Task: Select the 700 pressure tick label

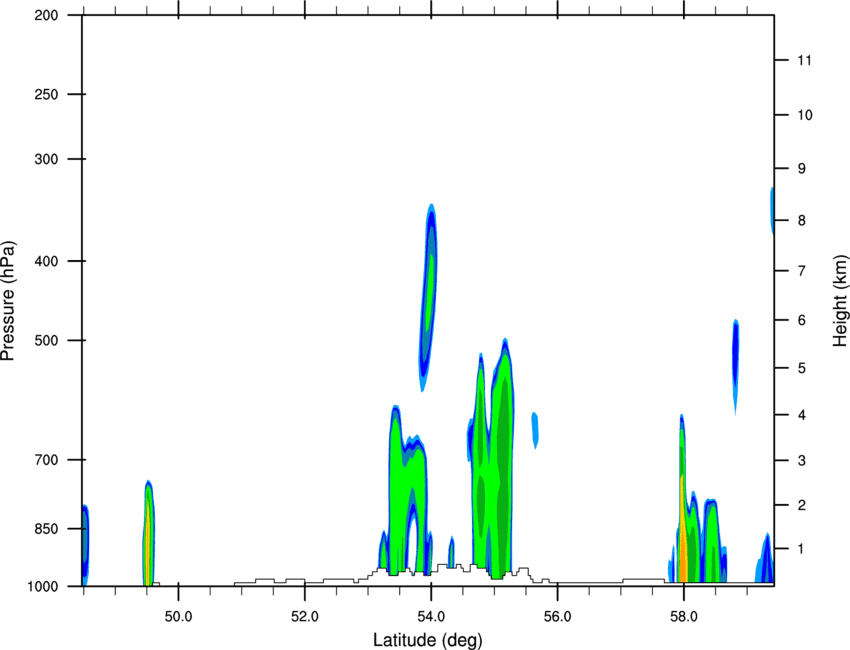Action: click(x=47, y=460)
